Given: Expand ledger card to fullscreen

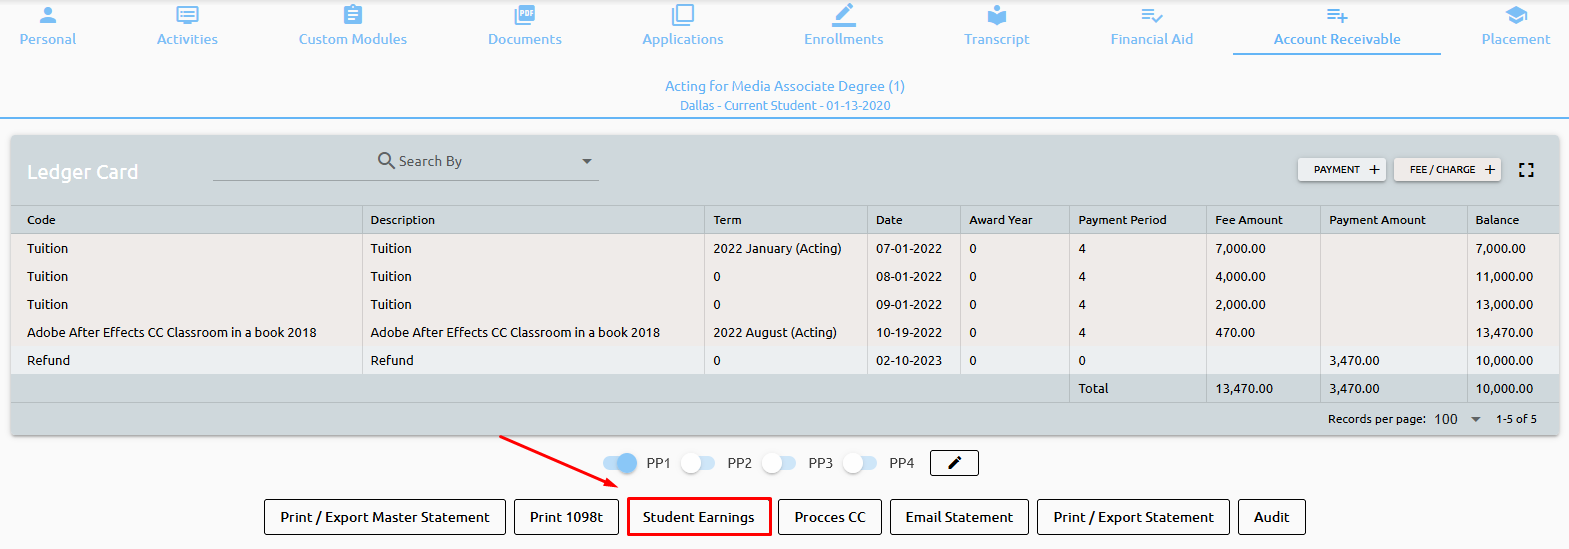Looking at the screenshot, I should tap(1525, 170).
